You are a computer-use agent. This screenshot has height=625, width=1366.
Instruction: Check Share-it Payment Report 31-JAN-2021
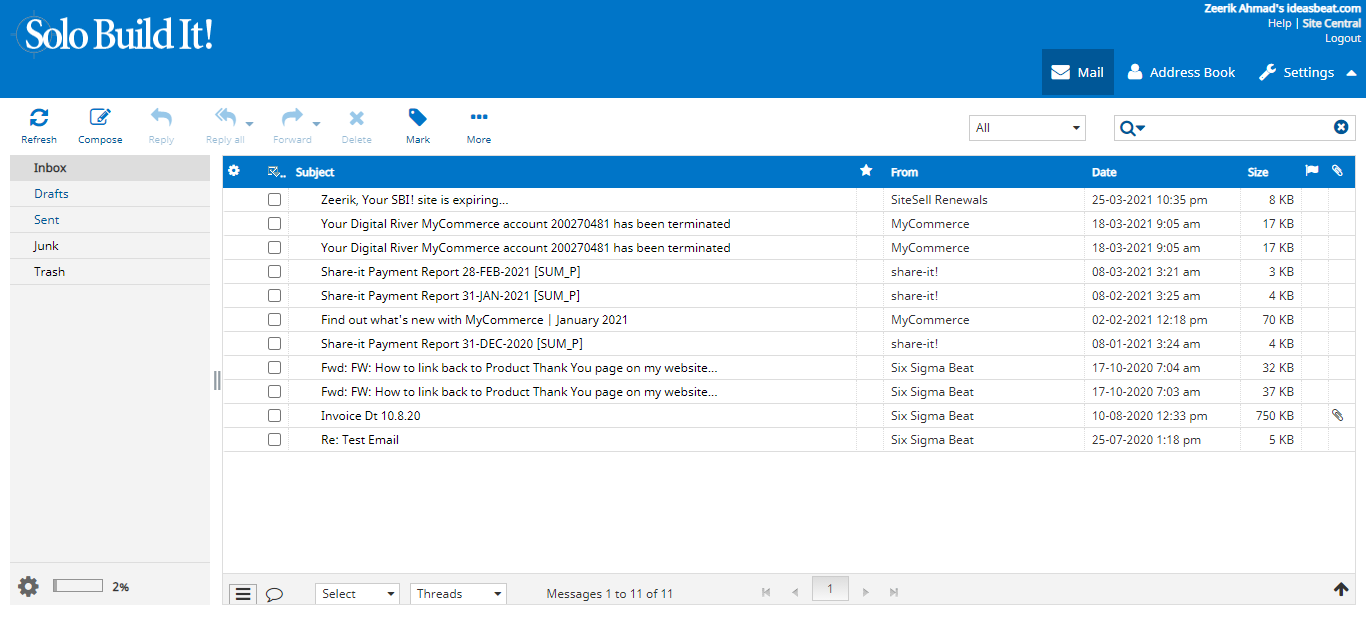[x=275, y=296]
